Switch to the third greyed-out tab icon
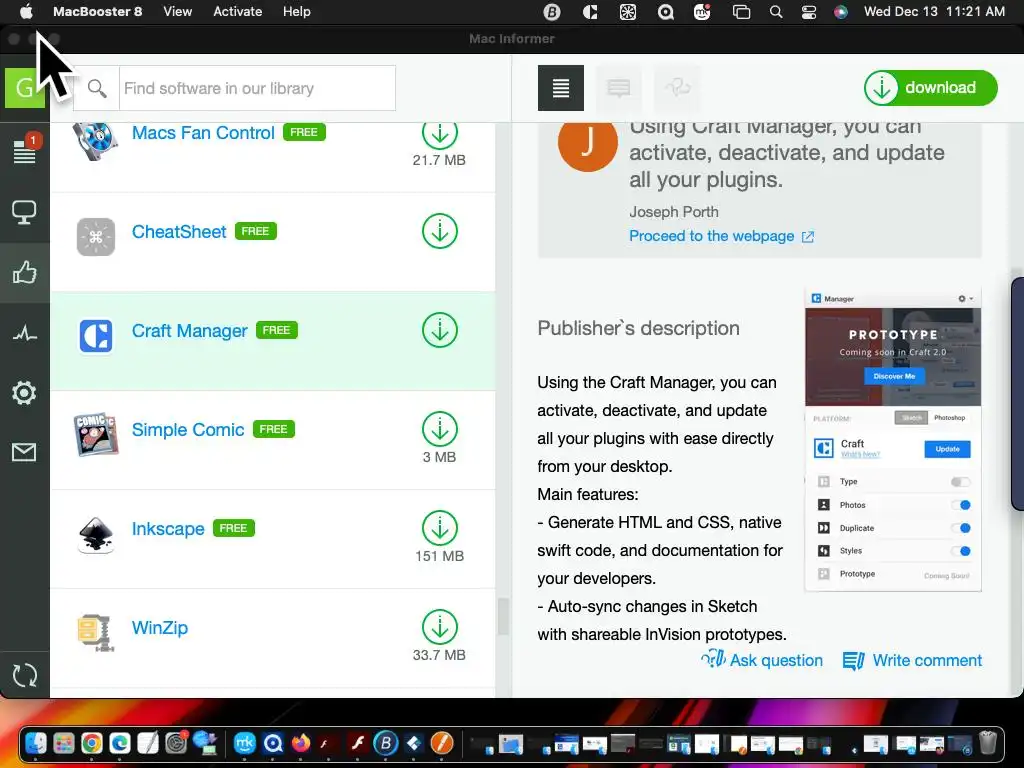The image size is (1024, 768). [x=677, y=88]
